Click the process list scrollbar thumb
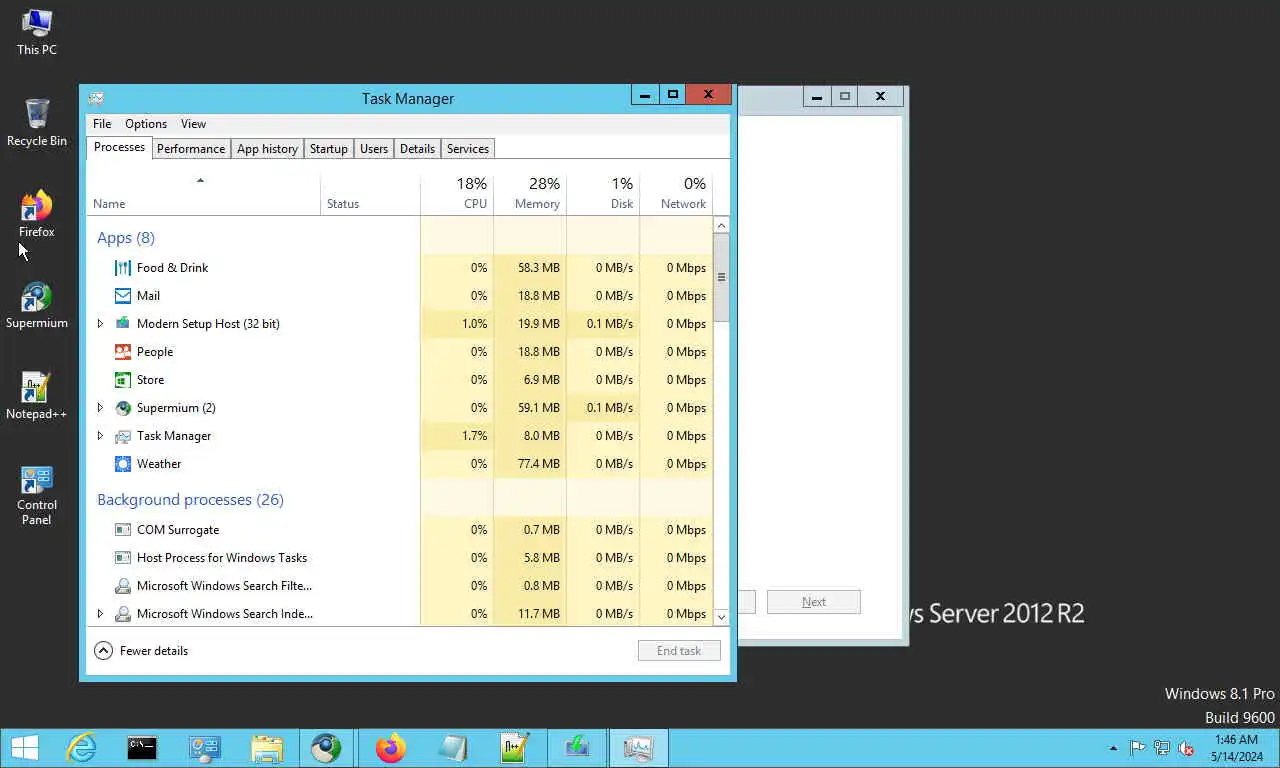1280x768 pixels. click(721, 277)
